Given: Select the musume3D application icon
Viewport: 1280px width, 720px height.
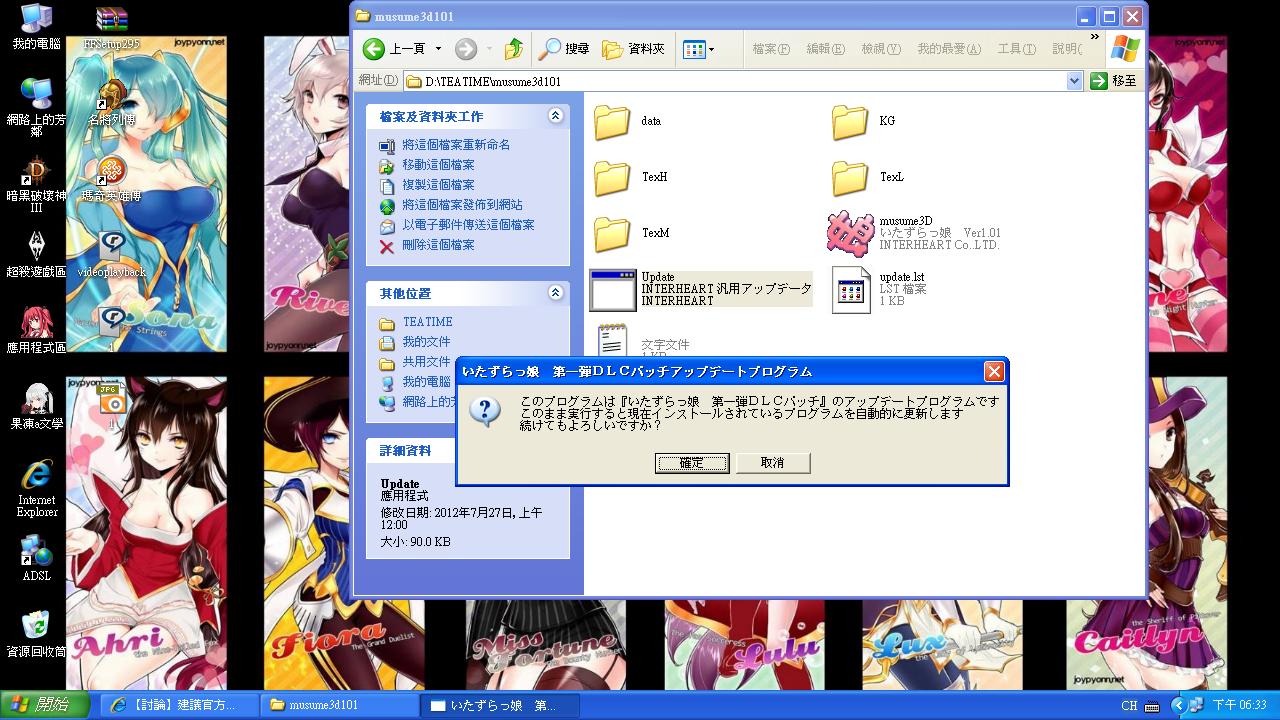Looking at the screenshot, I should pos(851,233).
